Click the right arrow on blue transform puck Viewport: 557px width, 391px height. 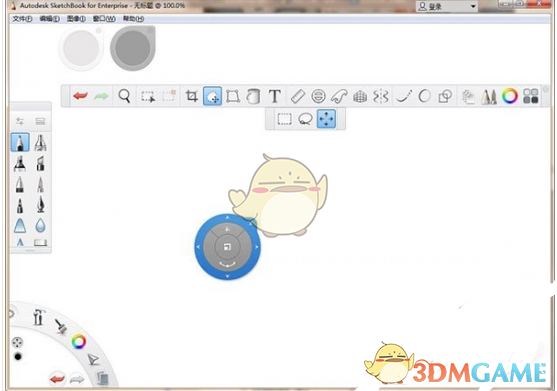(x=257, y=246)
